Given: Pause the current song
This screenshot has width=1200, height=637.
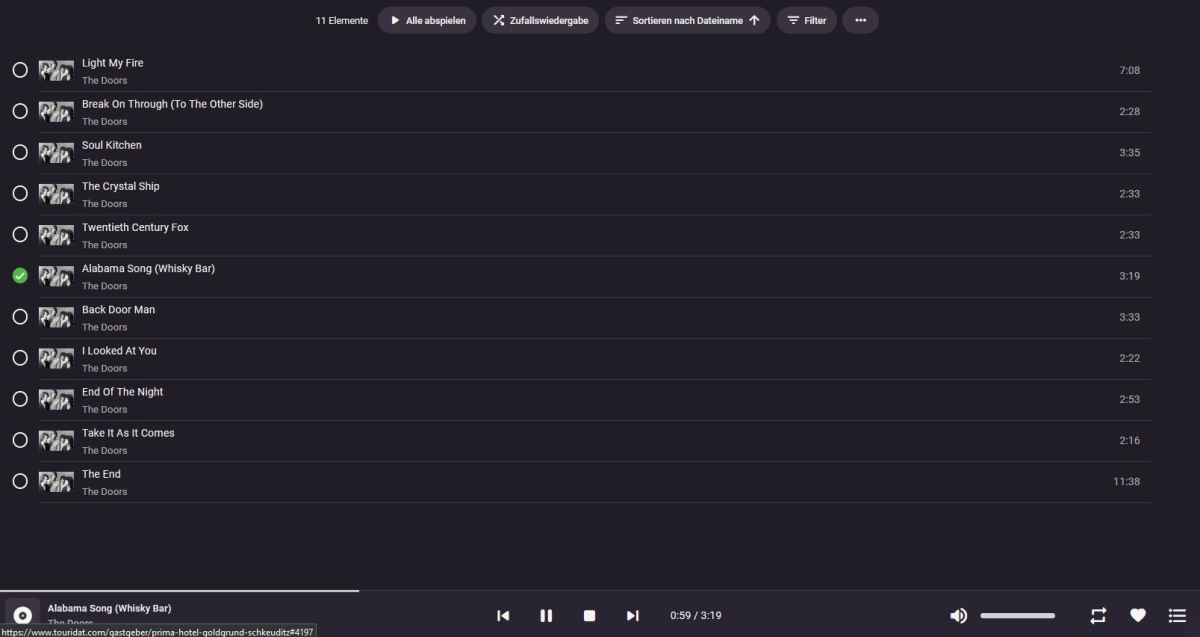Looking at the screenshot, I should tap(546, 616).
